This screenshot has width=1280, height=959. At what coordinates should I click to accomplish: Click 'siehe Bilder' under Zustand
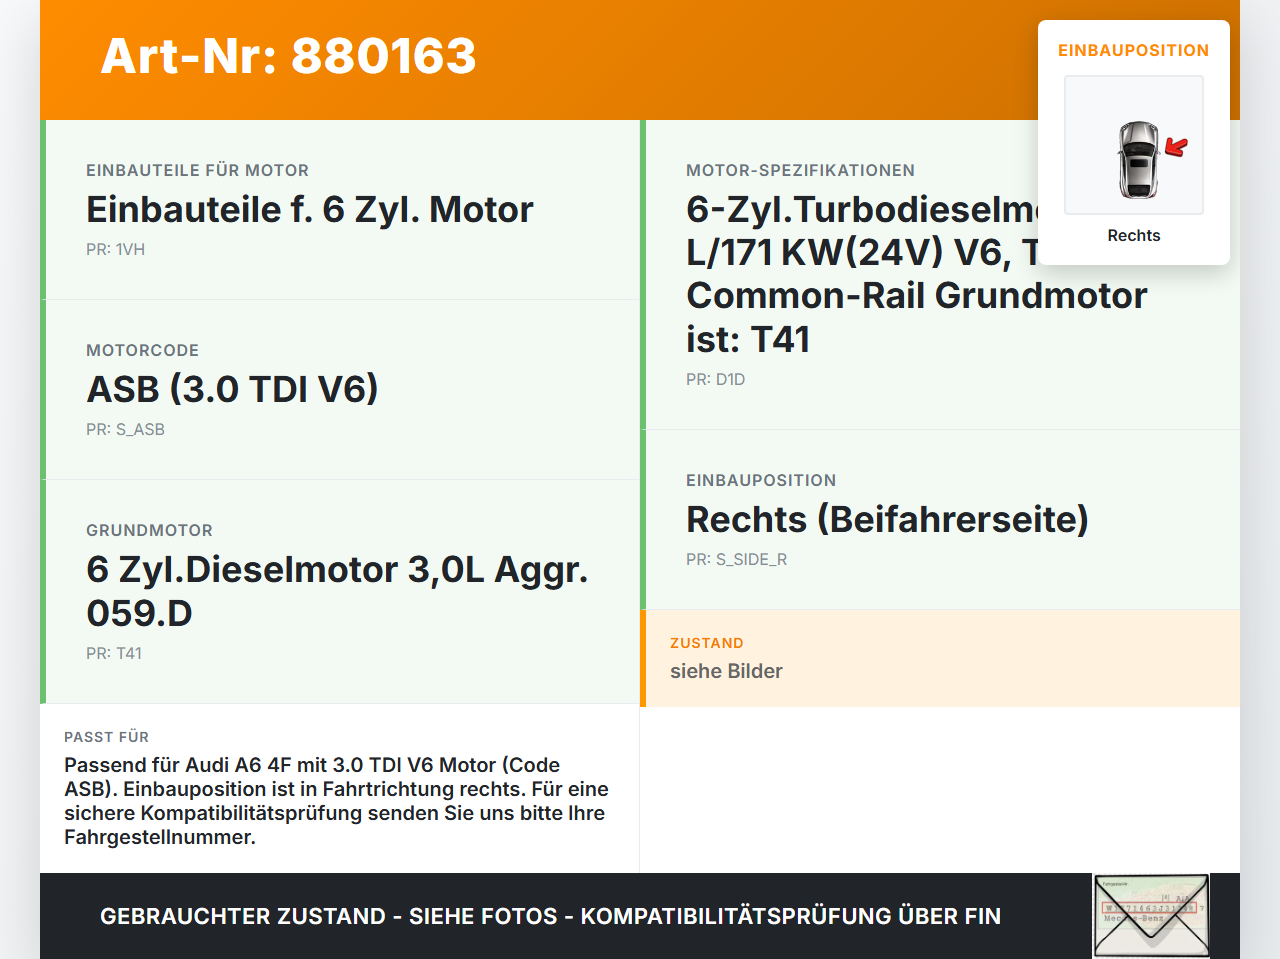click(x=726, y=672)
